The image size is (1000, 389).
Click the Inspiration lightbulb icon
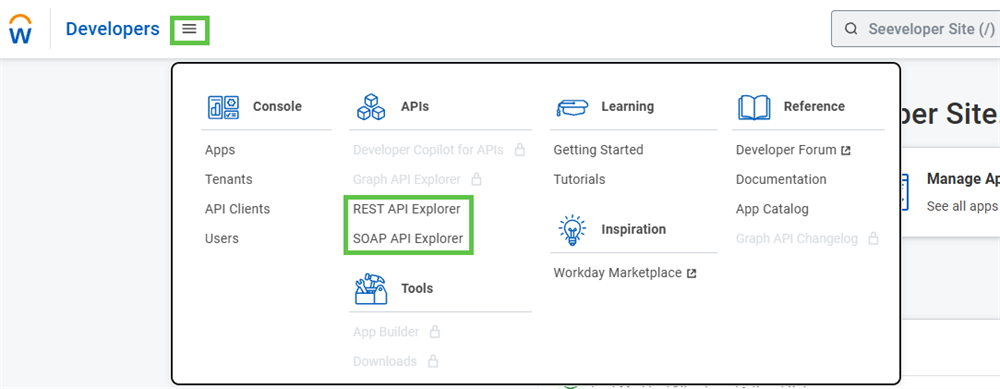(x=572, y=230)
